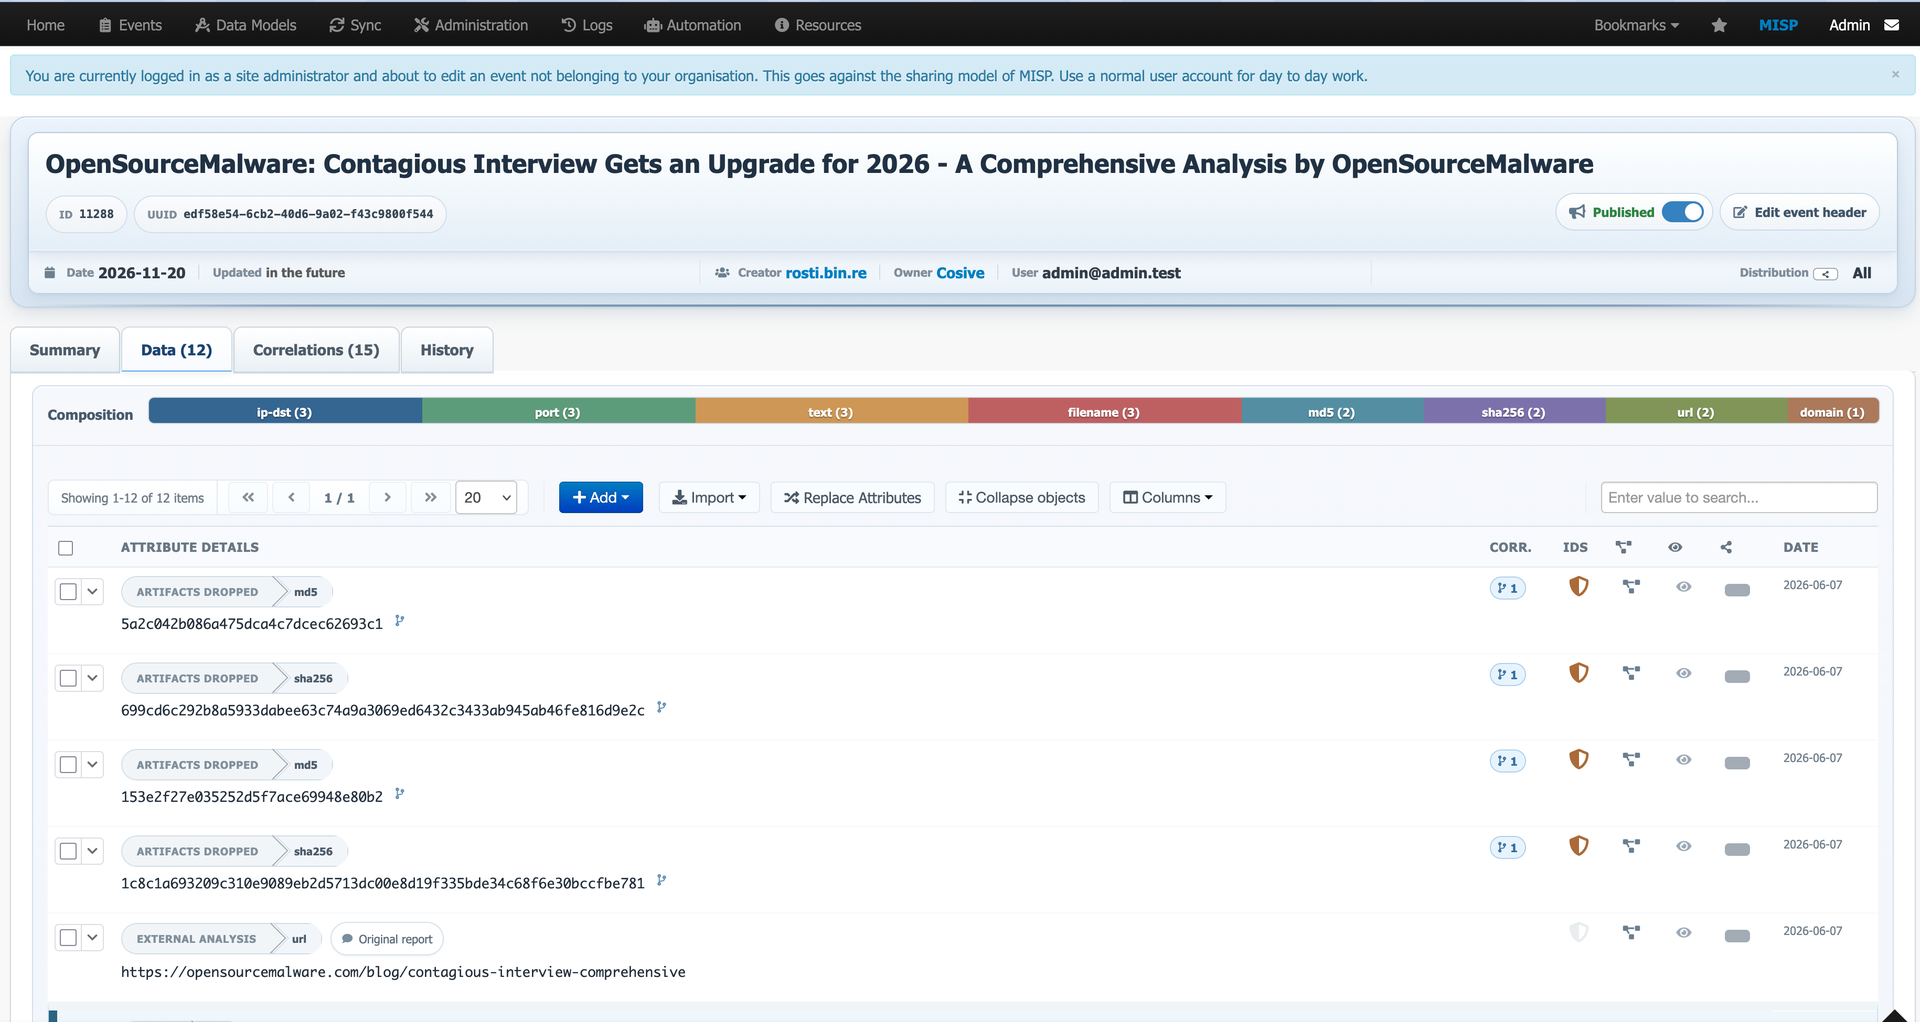Switch to the Correlations (15) tab

coord(316,350)
